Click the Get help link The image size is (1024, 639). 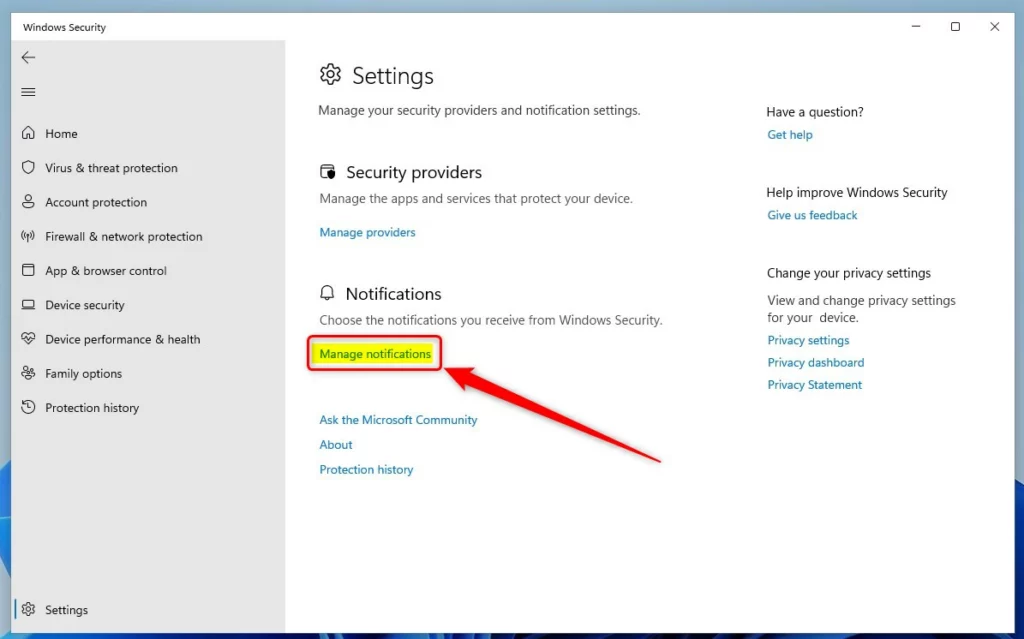click(790, 135)
